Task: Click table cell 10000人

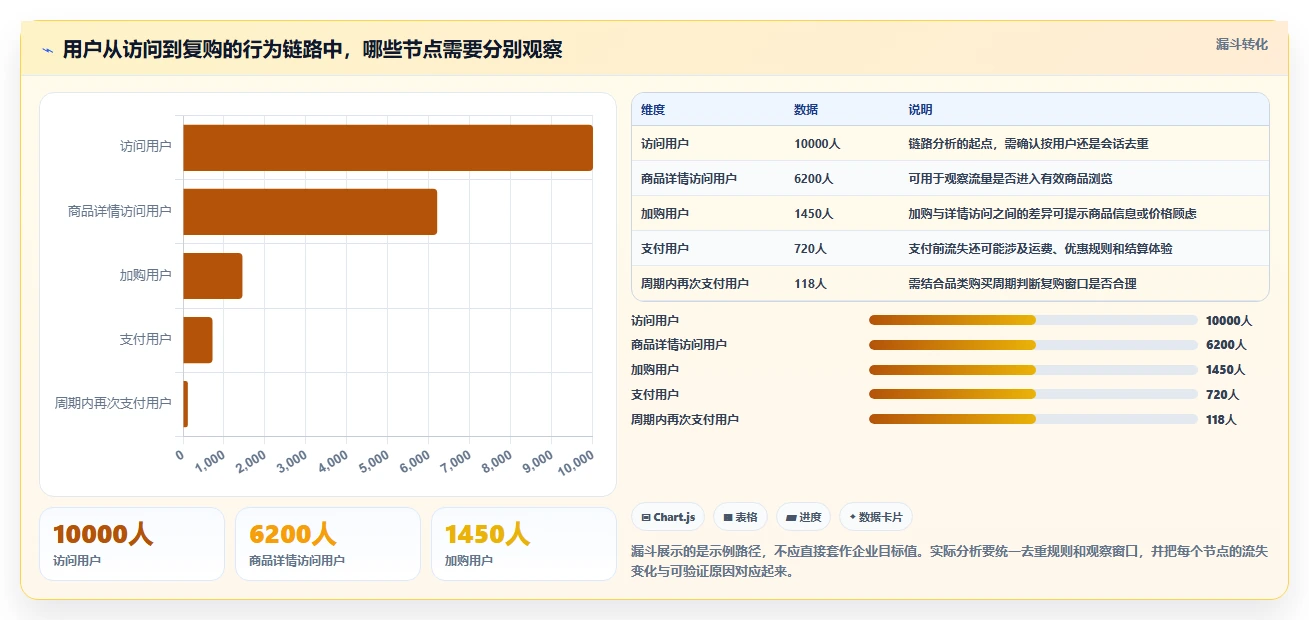Action: [817, 144]
